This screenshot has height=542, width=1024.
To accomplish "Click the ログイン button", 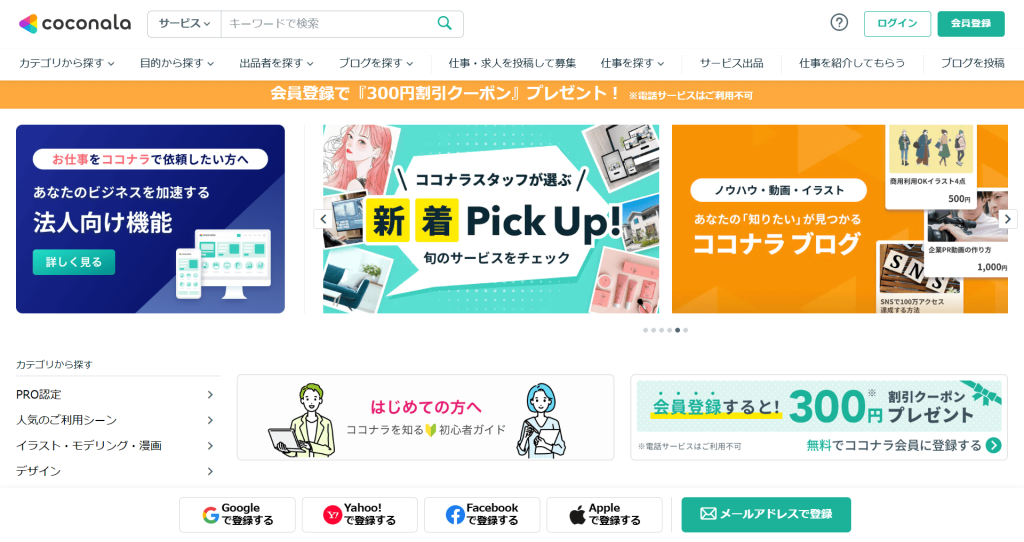I will pyautogui.click(x=897, y=24).
